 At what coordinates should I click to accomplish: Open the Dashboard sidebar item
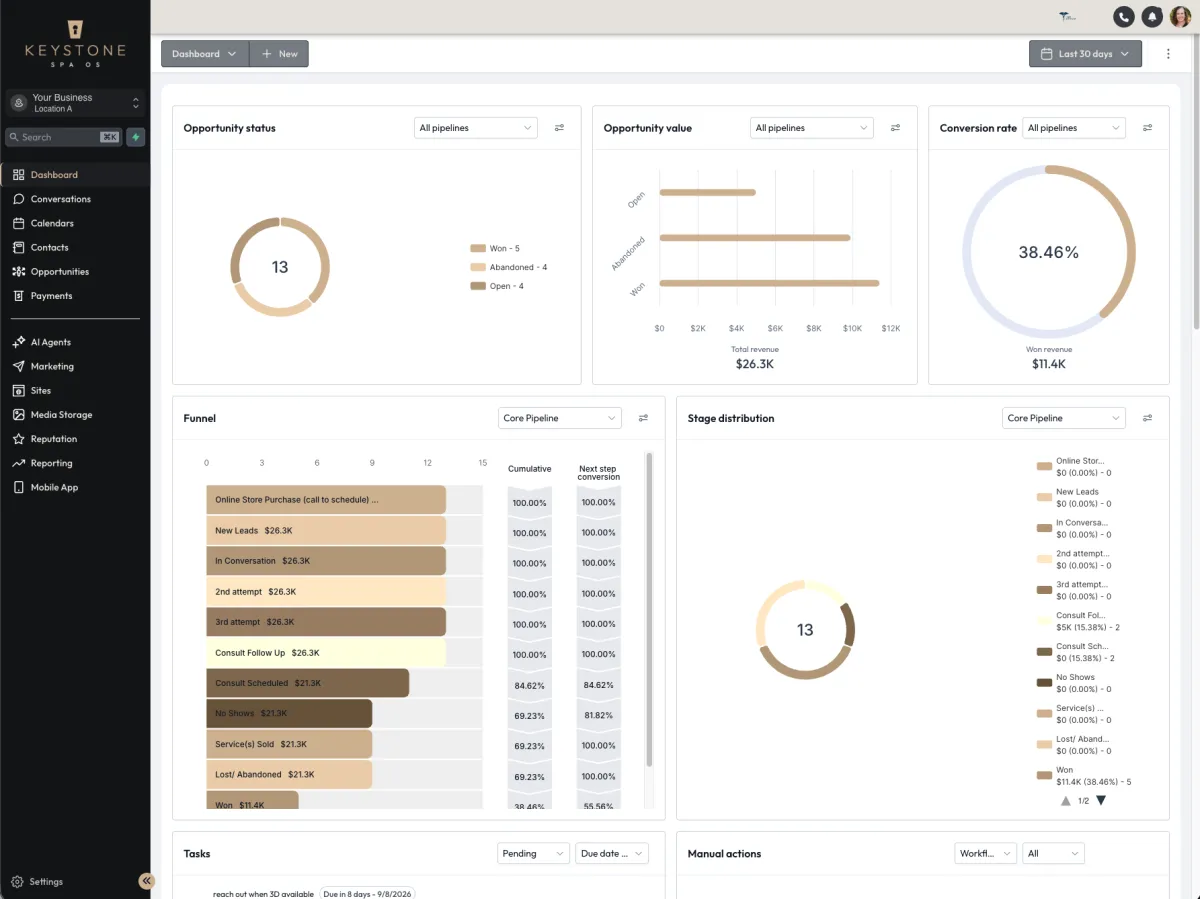[x=75, y=175]
